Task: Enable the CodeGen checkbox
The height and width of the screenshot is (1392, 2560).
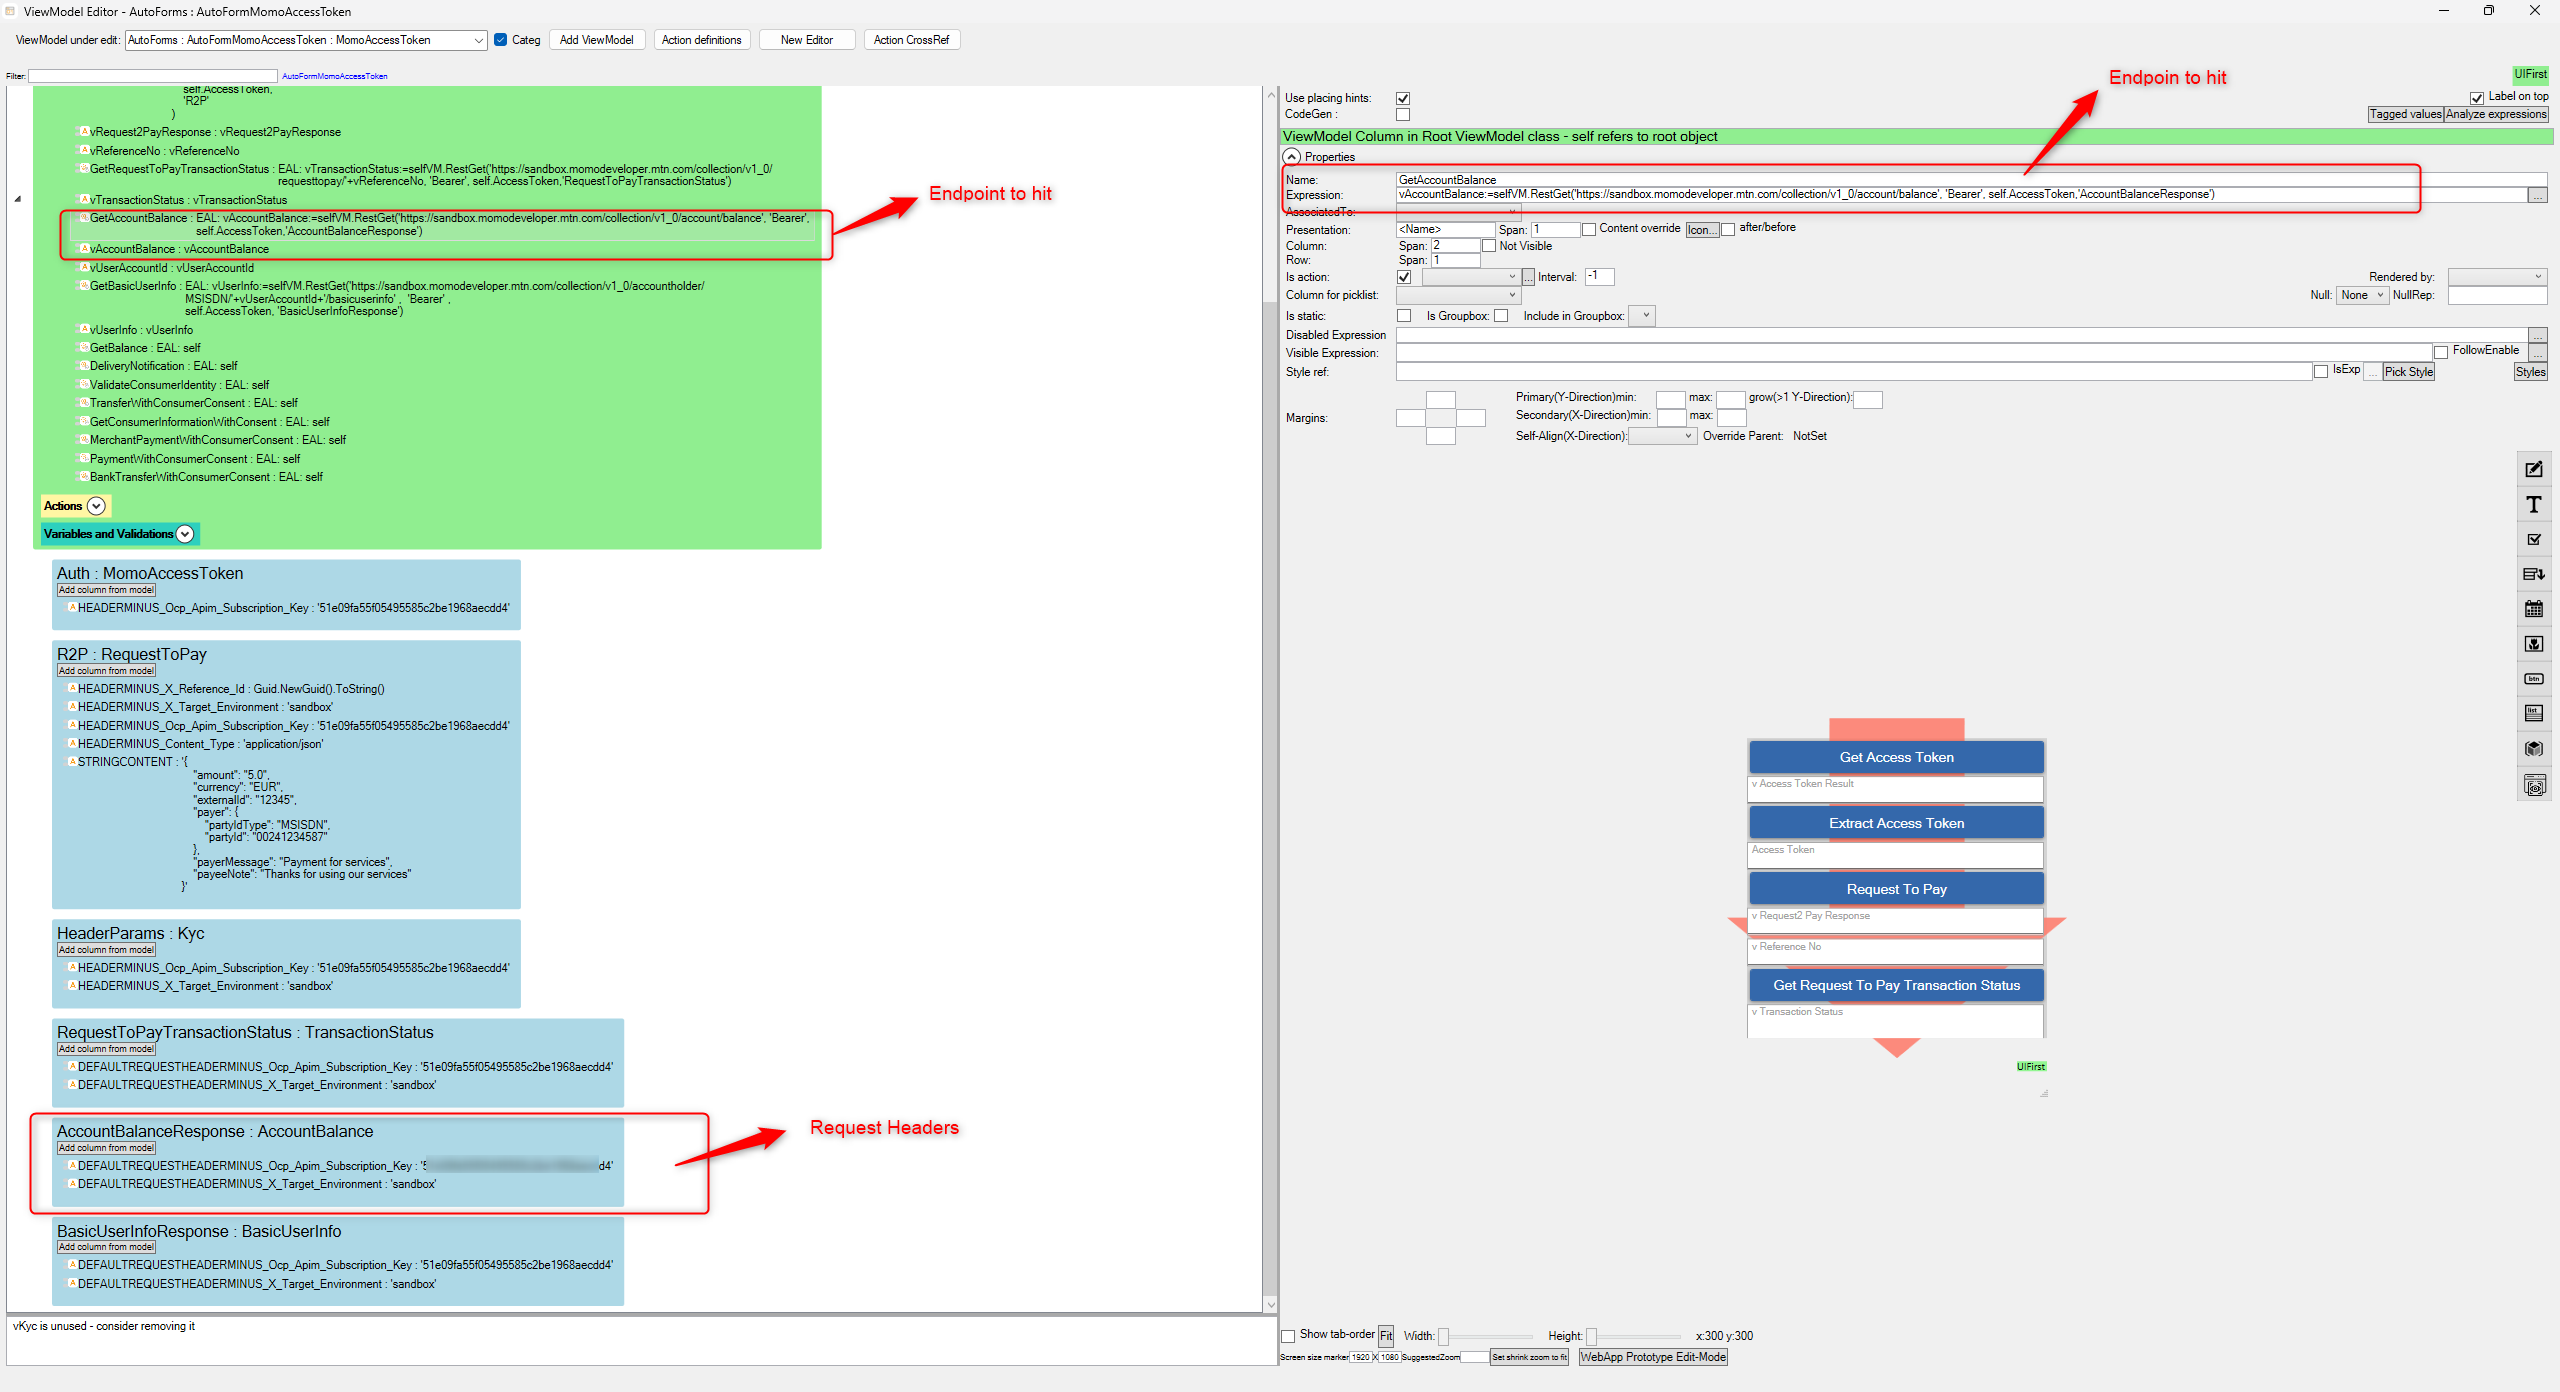Action: click(1403, 114)
